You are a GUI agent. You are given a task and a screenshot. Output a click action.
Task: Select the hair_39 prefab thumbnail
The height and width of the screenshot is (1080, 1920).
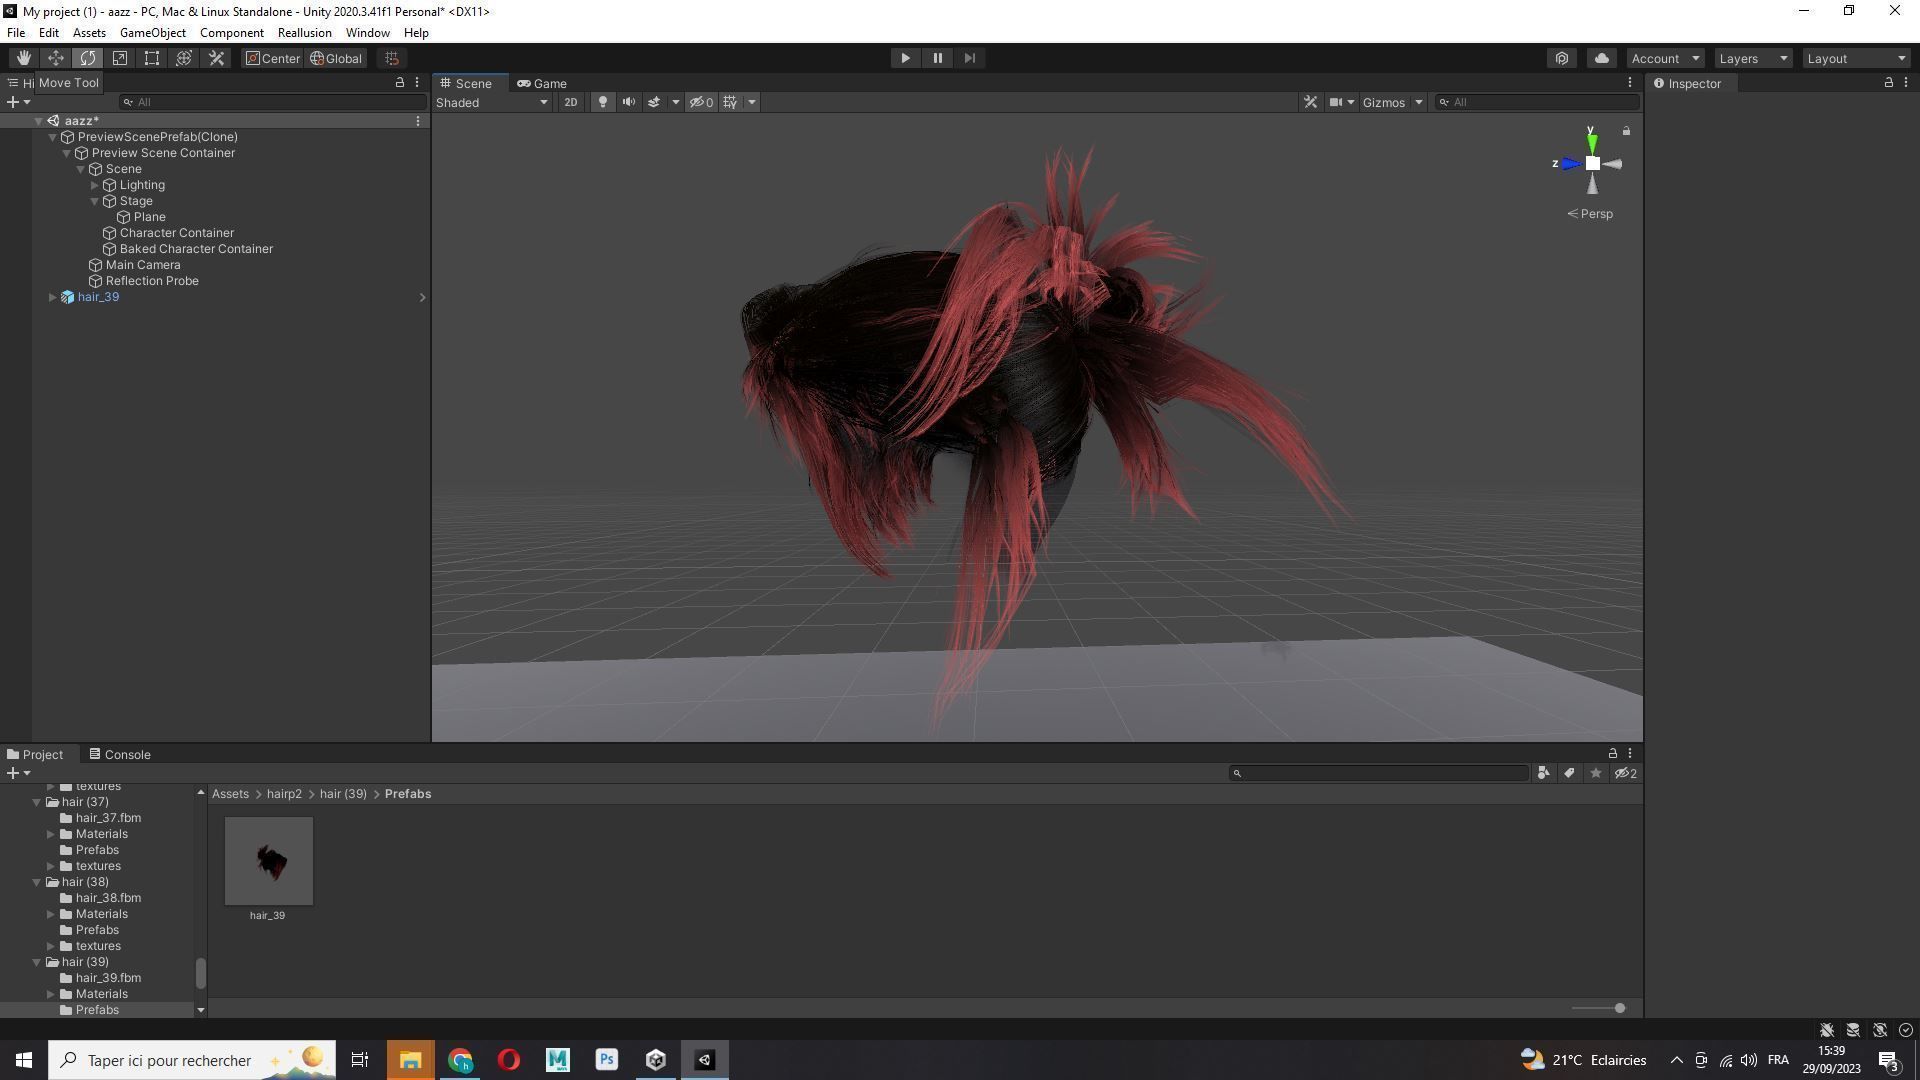268,861
